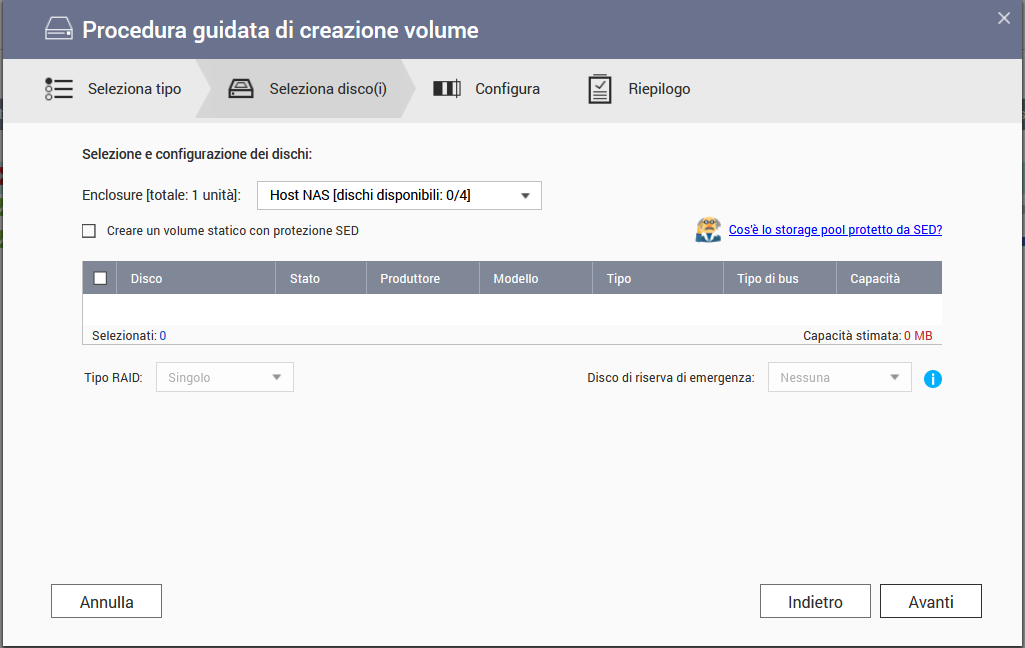1025x648 pixels.
Task: Click the blue info icon beside spare disk
Action: coord(933,379)
